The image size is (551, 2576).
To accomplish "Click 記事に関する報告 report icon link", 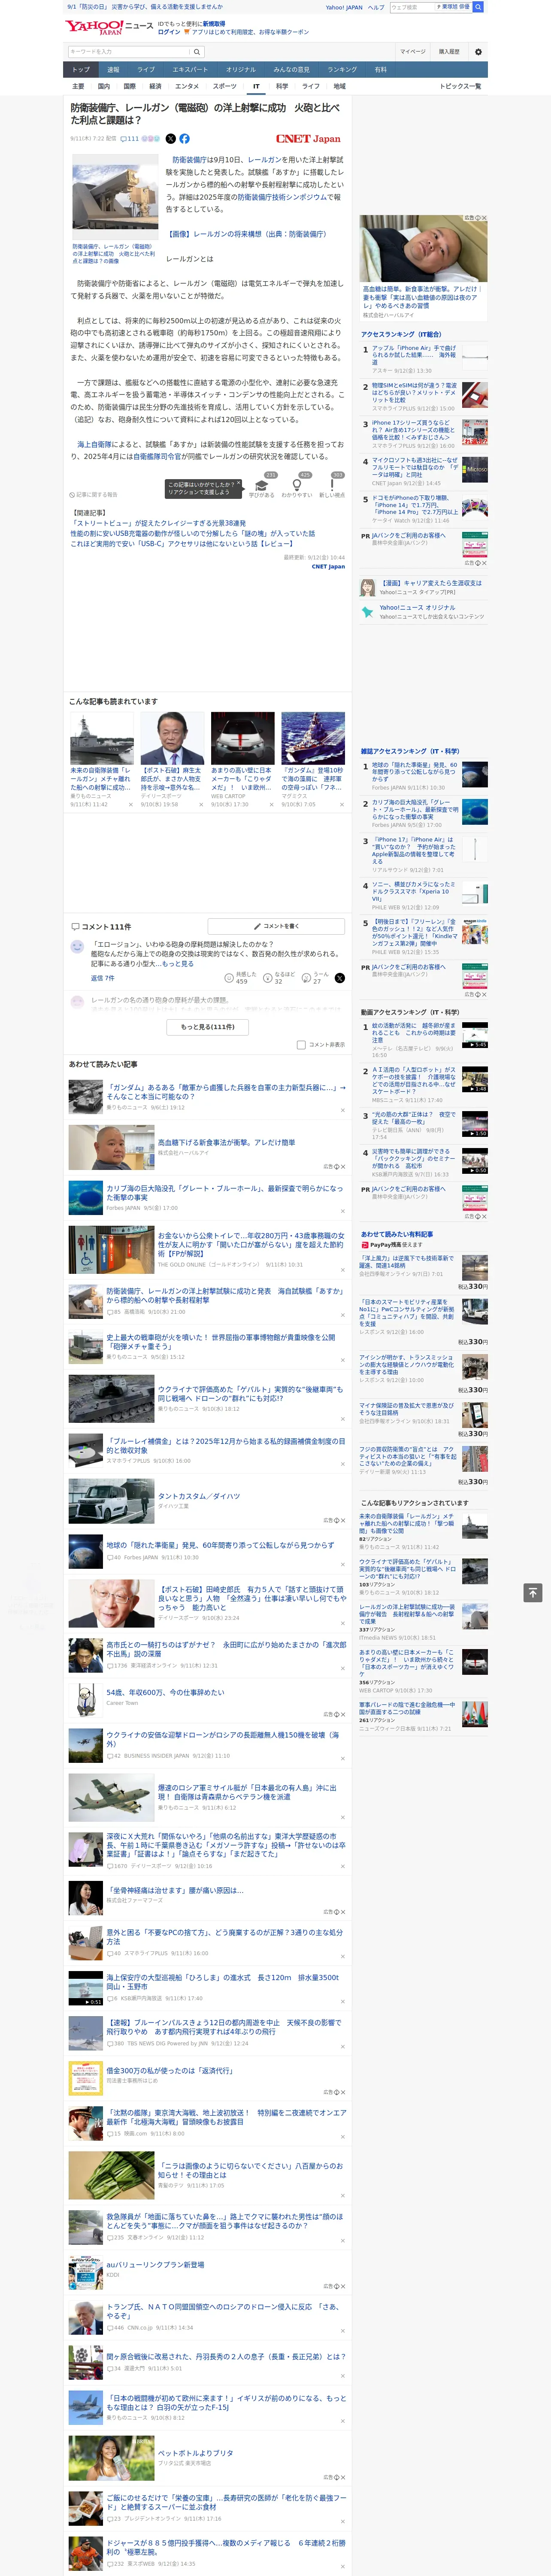I will (x=95, y=494).
